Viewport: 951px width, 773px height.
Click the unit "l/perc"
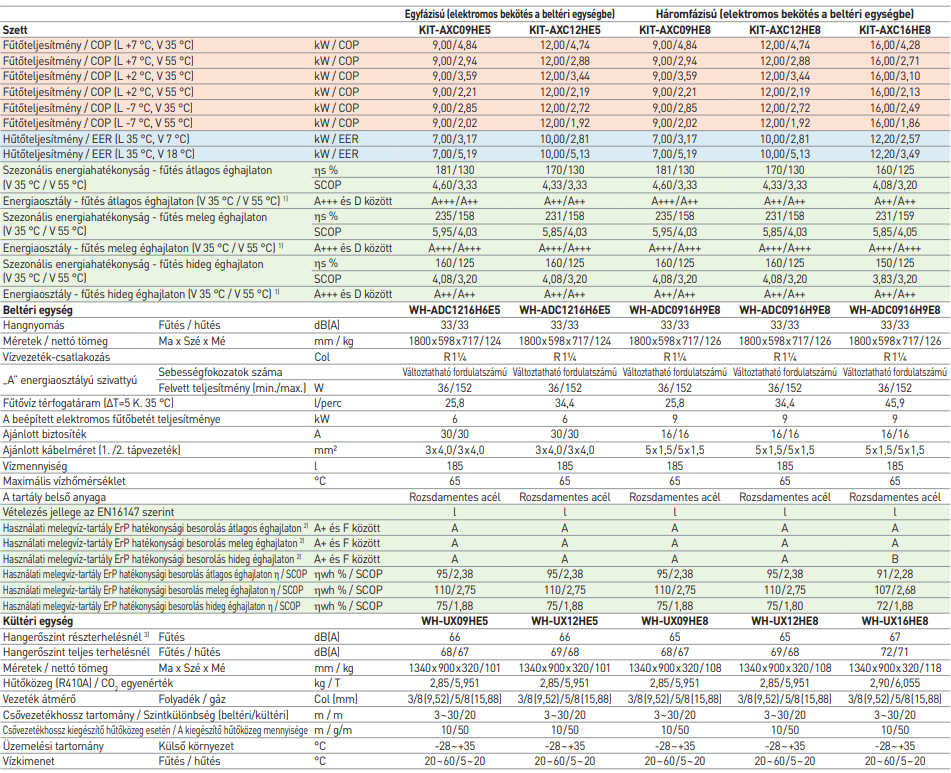coord(328,403)
